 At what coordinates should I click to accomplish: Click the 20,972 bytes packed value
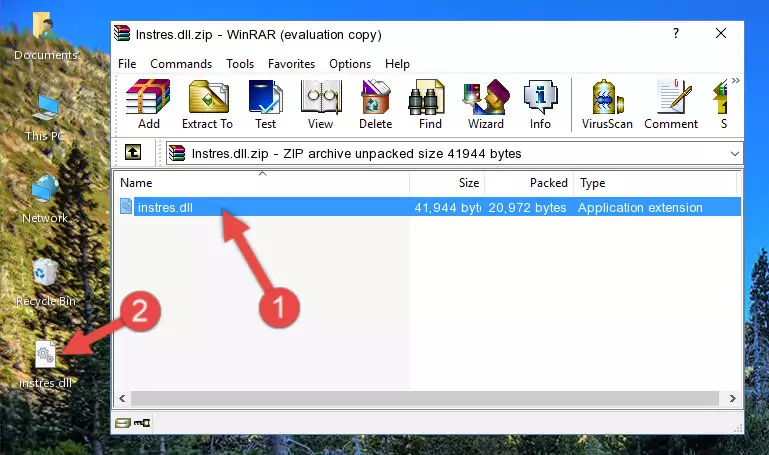[x=527, y=207]
